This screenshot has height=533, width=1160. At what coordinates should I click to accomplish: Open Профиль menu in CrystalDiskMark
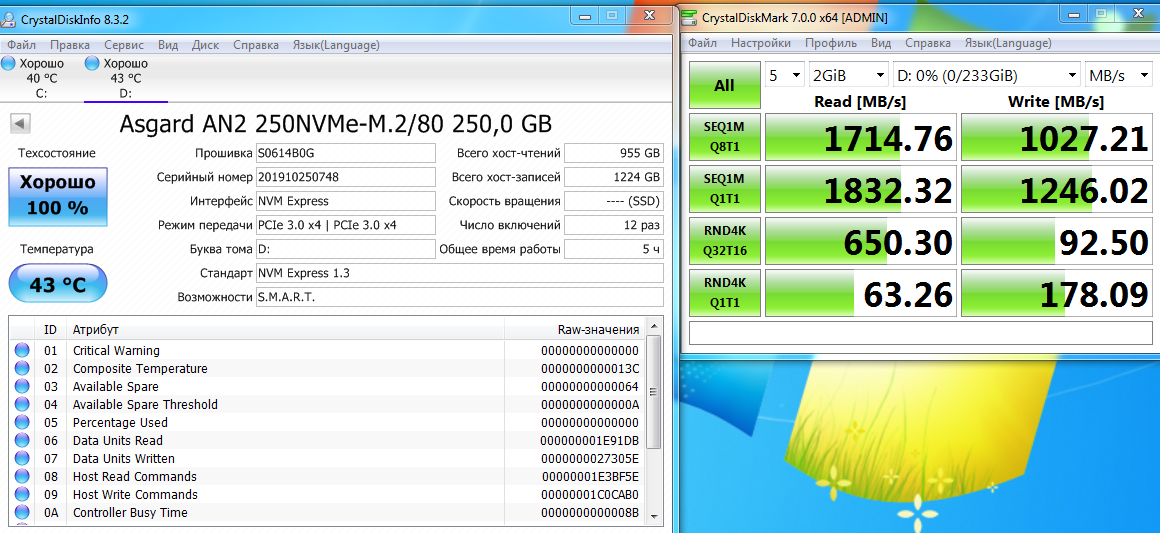[x=831, y=43]
